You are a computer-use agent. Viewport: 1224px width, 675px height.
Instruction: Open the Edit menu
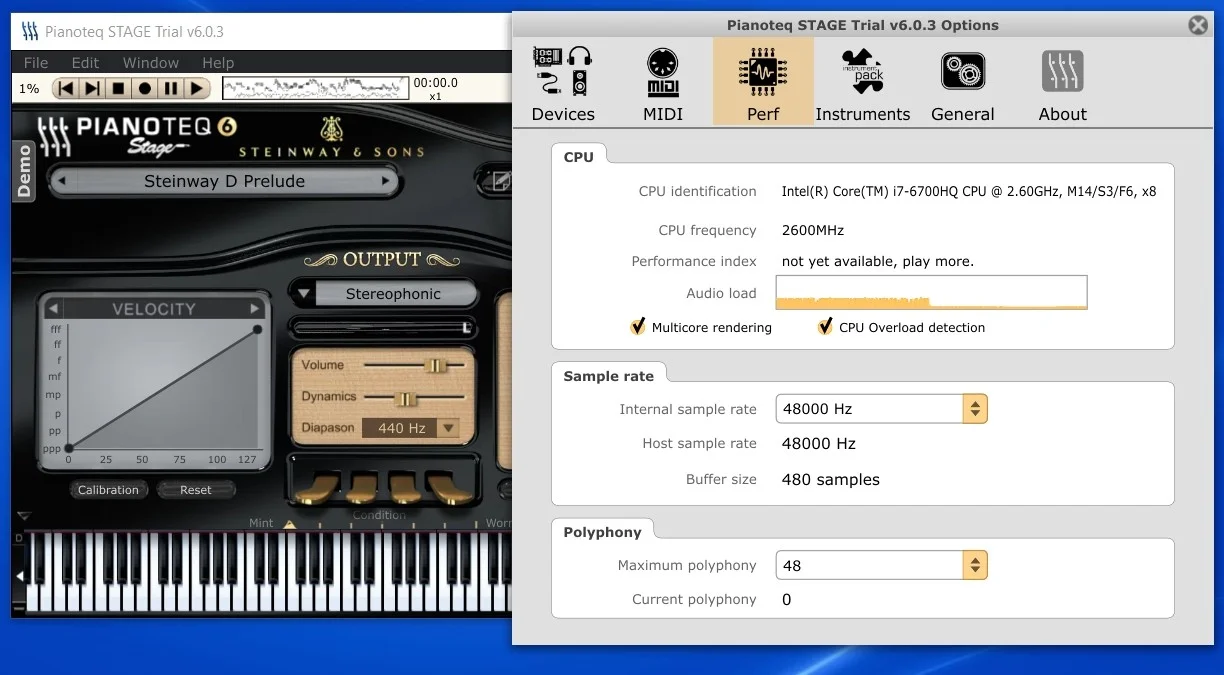85,62
